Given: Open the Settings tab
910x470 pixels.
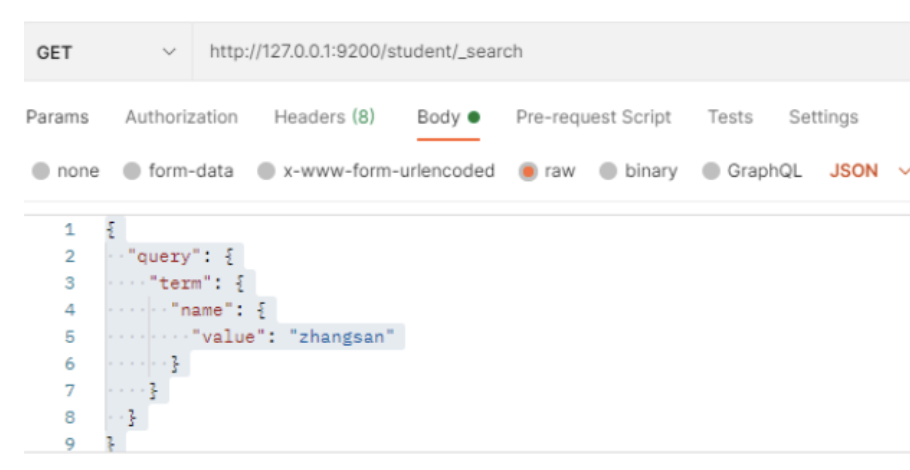Looking at the screenshot, I should (823, 117).
